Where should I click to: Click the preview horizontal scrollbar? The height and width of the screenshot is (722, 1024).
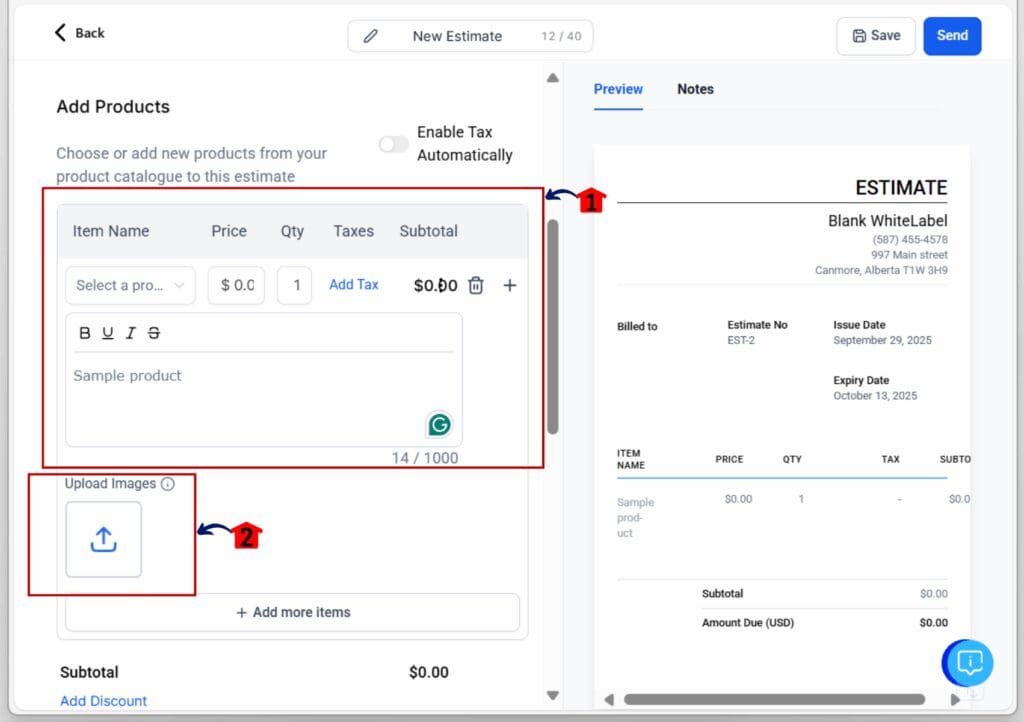click(774, 699)
